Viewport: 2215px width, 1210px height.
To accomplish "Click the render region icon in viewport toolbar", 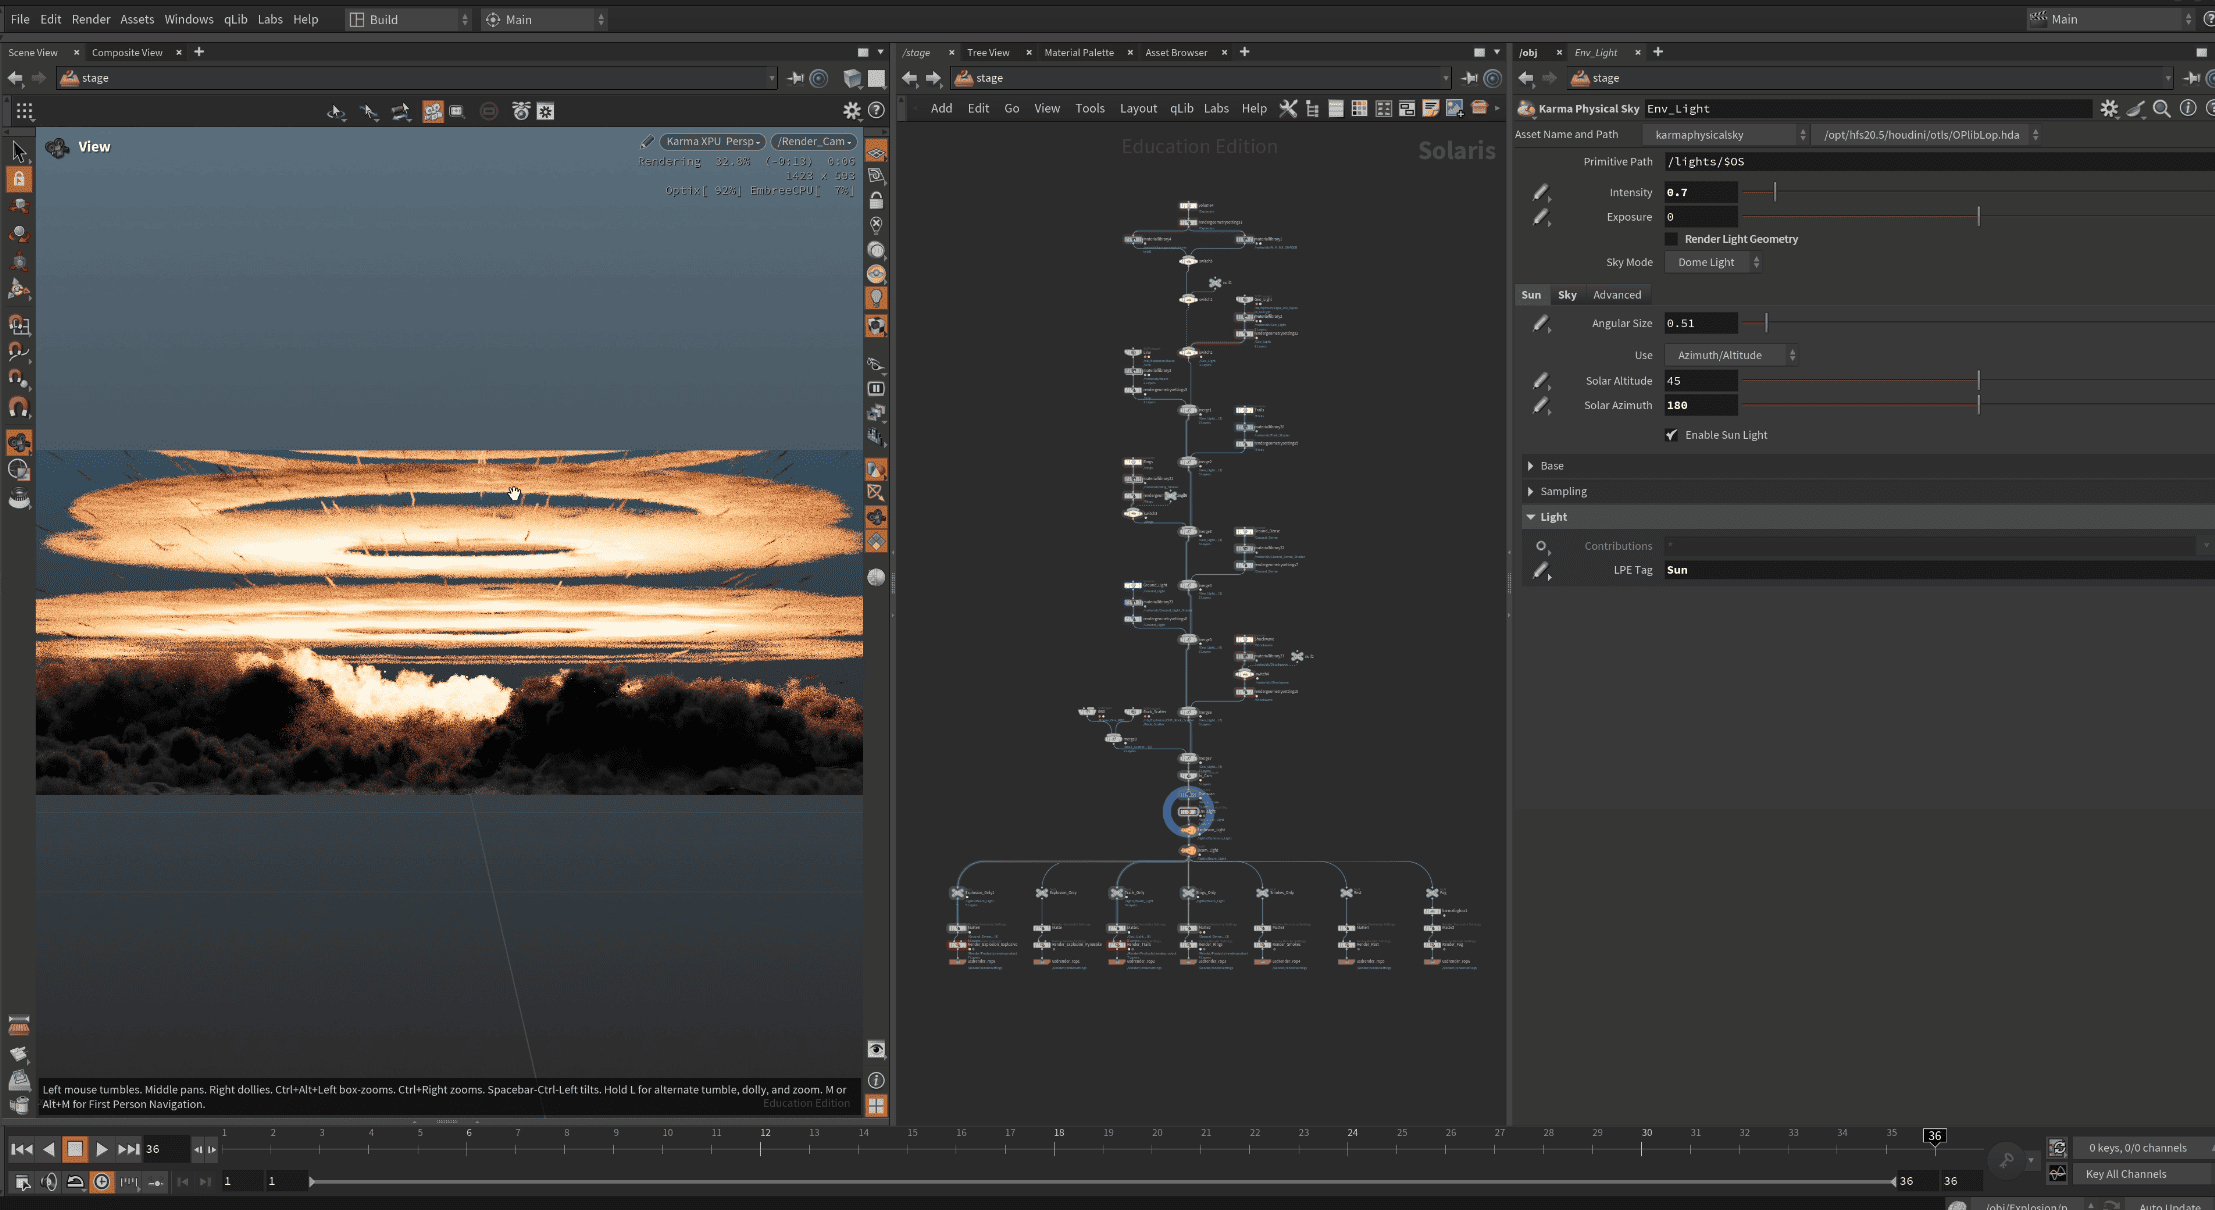I will (x=457, y=111).
